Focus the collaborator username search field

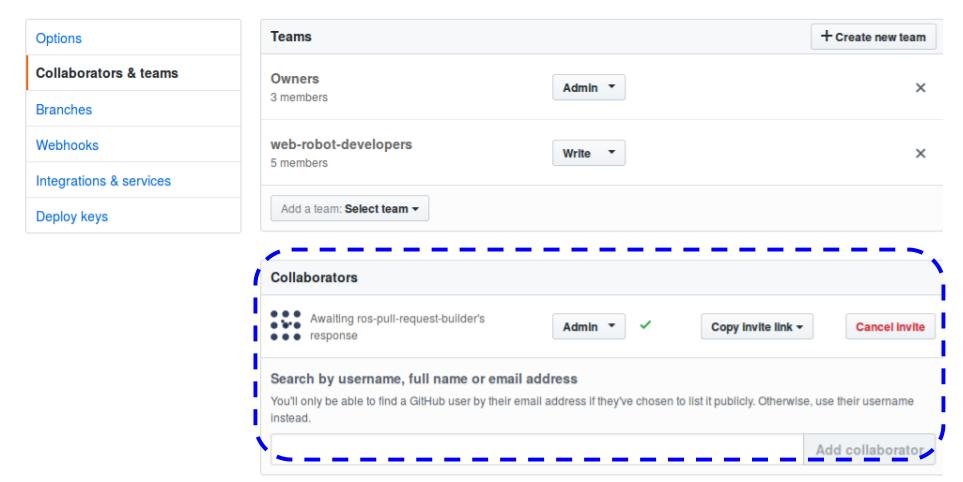(536, 449)
